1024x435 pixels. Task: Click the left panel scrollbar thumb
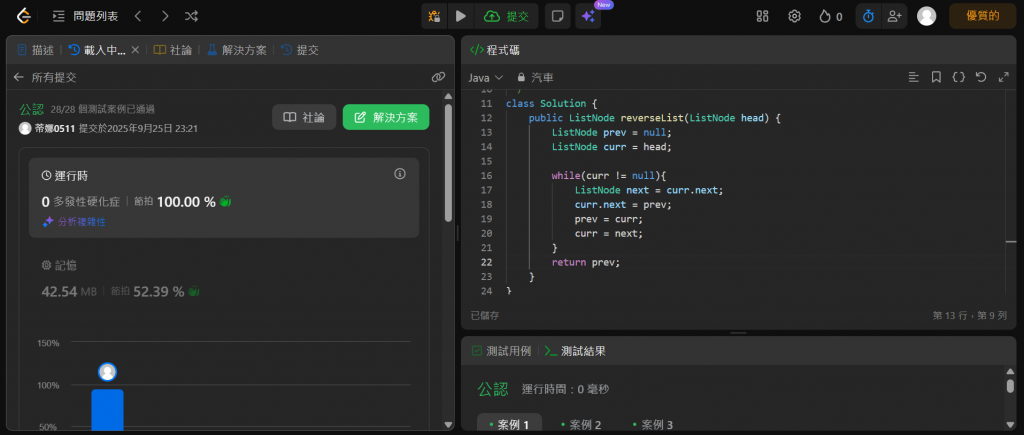(448, 163)
